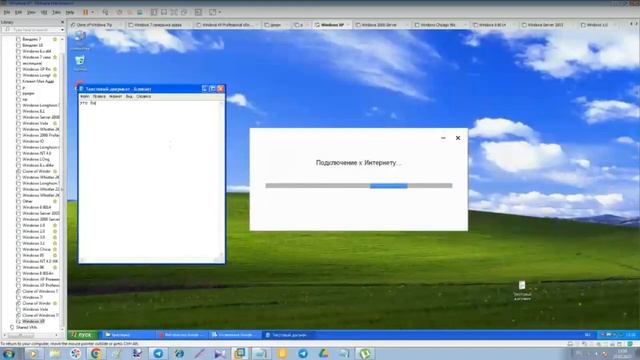The width and height of the screenshot is (640, 360).
Task: Close the Library panel with its X
Action: (62, 22)
